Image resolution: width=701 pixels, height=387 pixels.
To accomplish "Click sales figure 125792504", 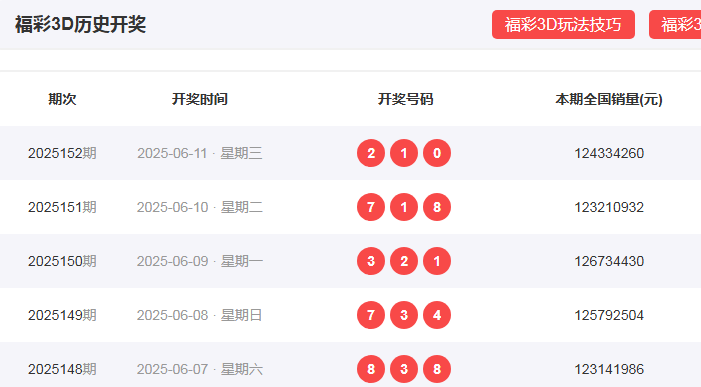I will (x=609, y=315).
